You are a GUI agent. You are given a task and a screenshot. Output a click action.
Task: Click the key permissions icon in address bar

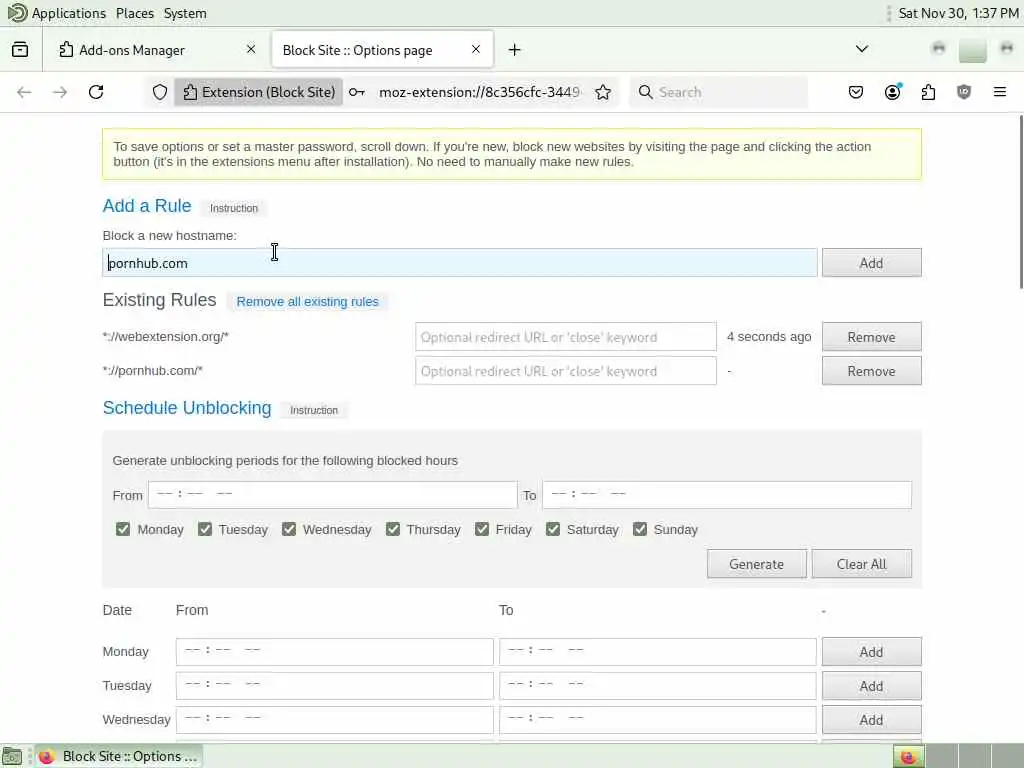click(357, 92)
